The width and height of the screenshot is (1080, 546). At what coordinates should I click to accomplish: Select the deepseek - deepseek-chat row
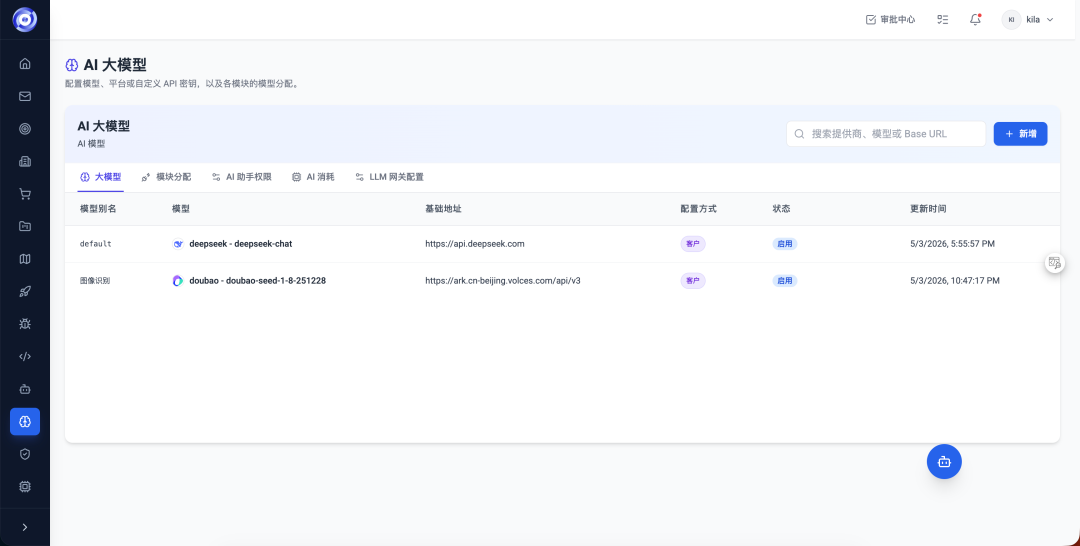(562, 244)
